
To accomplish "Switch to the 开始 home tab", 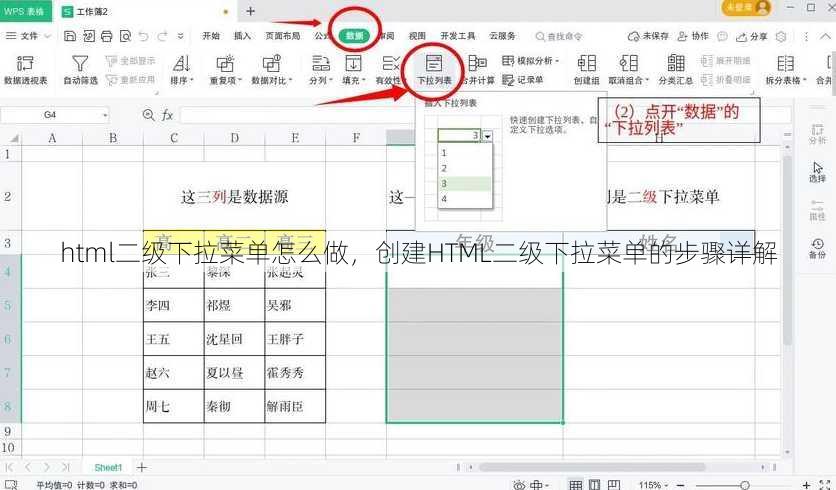I will pos(211,36).
